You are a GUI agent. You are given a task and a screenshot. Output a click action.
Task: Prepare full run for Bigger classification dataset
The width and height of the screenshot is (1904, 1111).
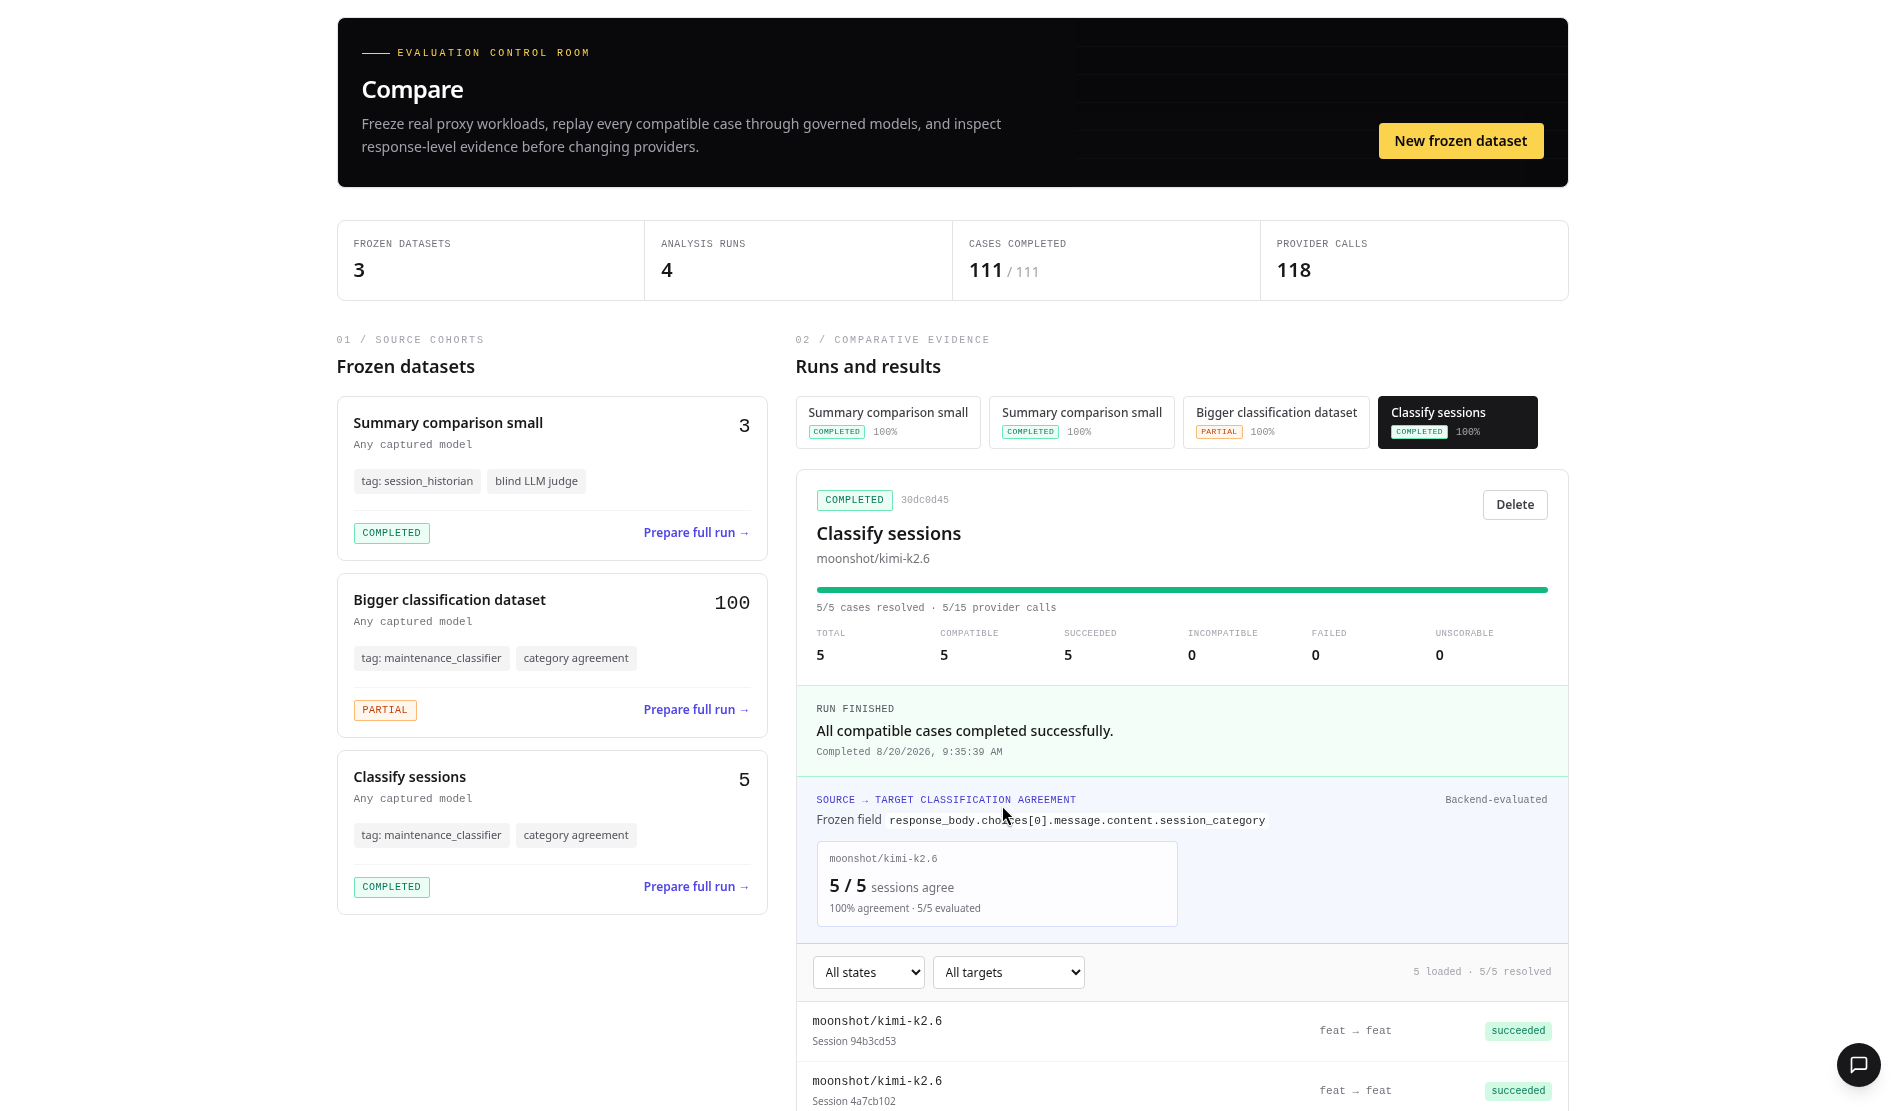(696, 710)
